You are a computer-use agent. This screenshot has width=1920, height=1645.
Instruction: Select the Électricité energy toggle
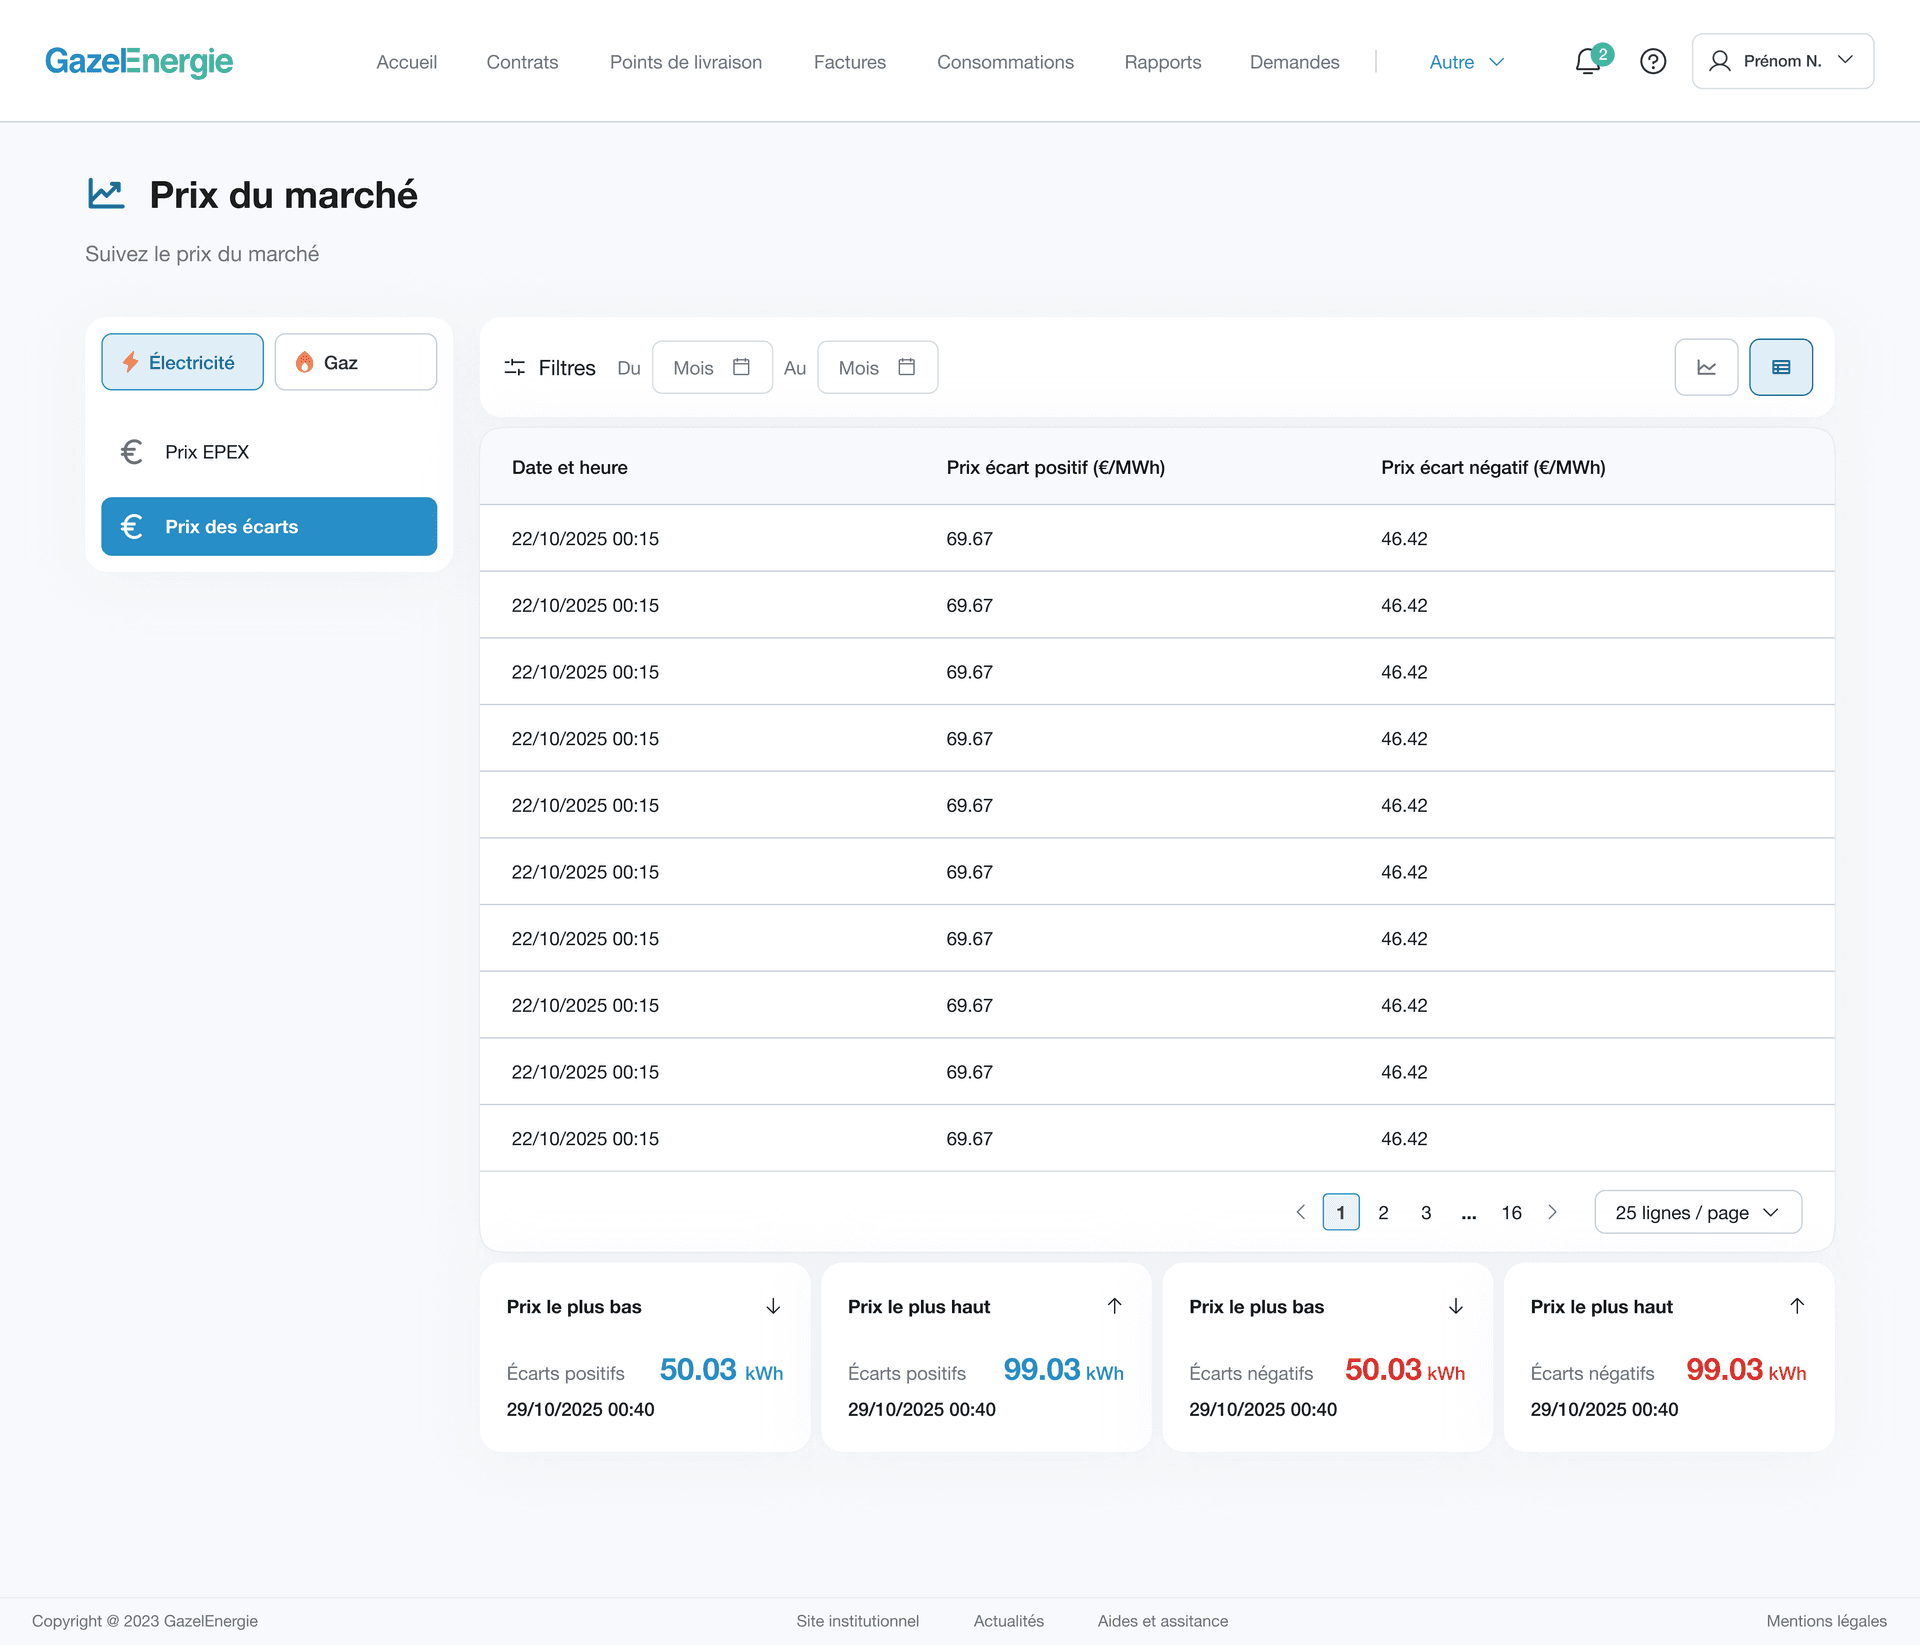[182, 362]
